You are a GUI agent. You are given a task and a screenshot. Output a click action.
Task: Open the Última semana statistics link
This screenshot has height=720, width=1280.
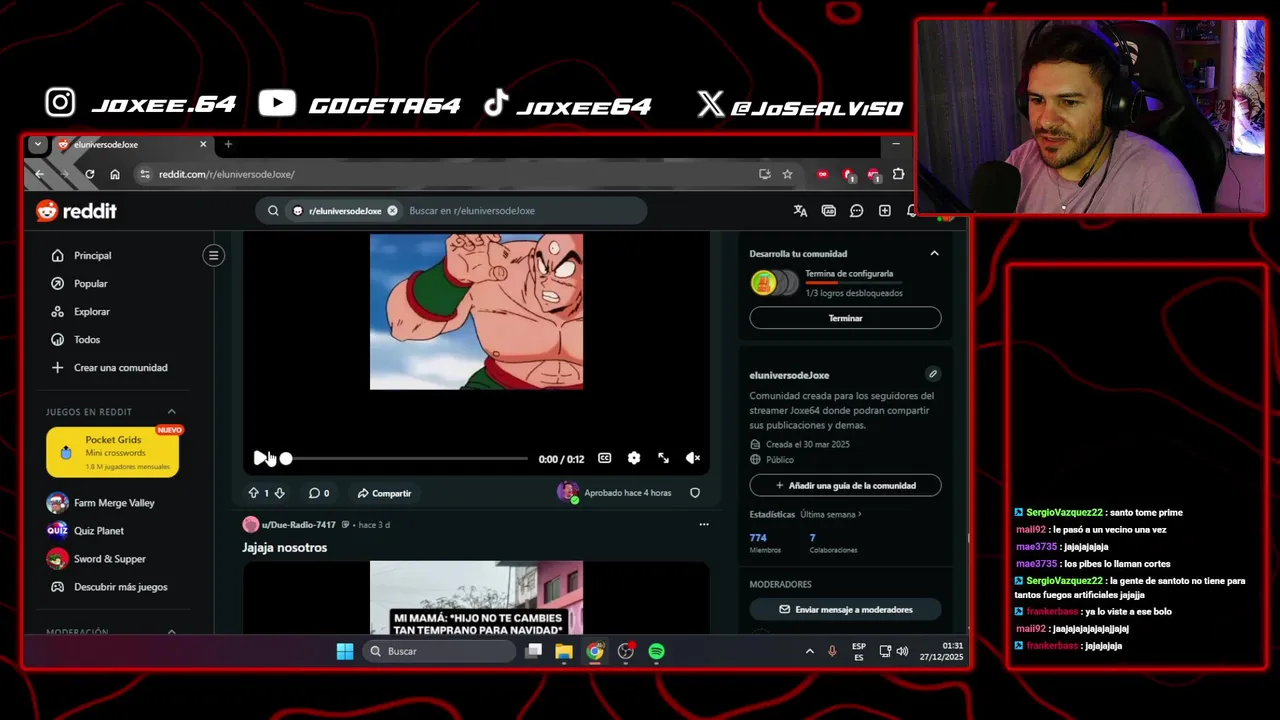(830, 515)
